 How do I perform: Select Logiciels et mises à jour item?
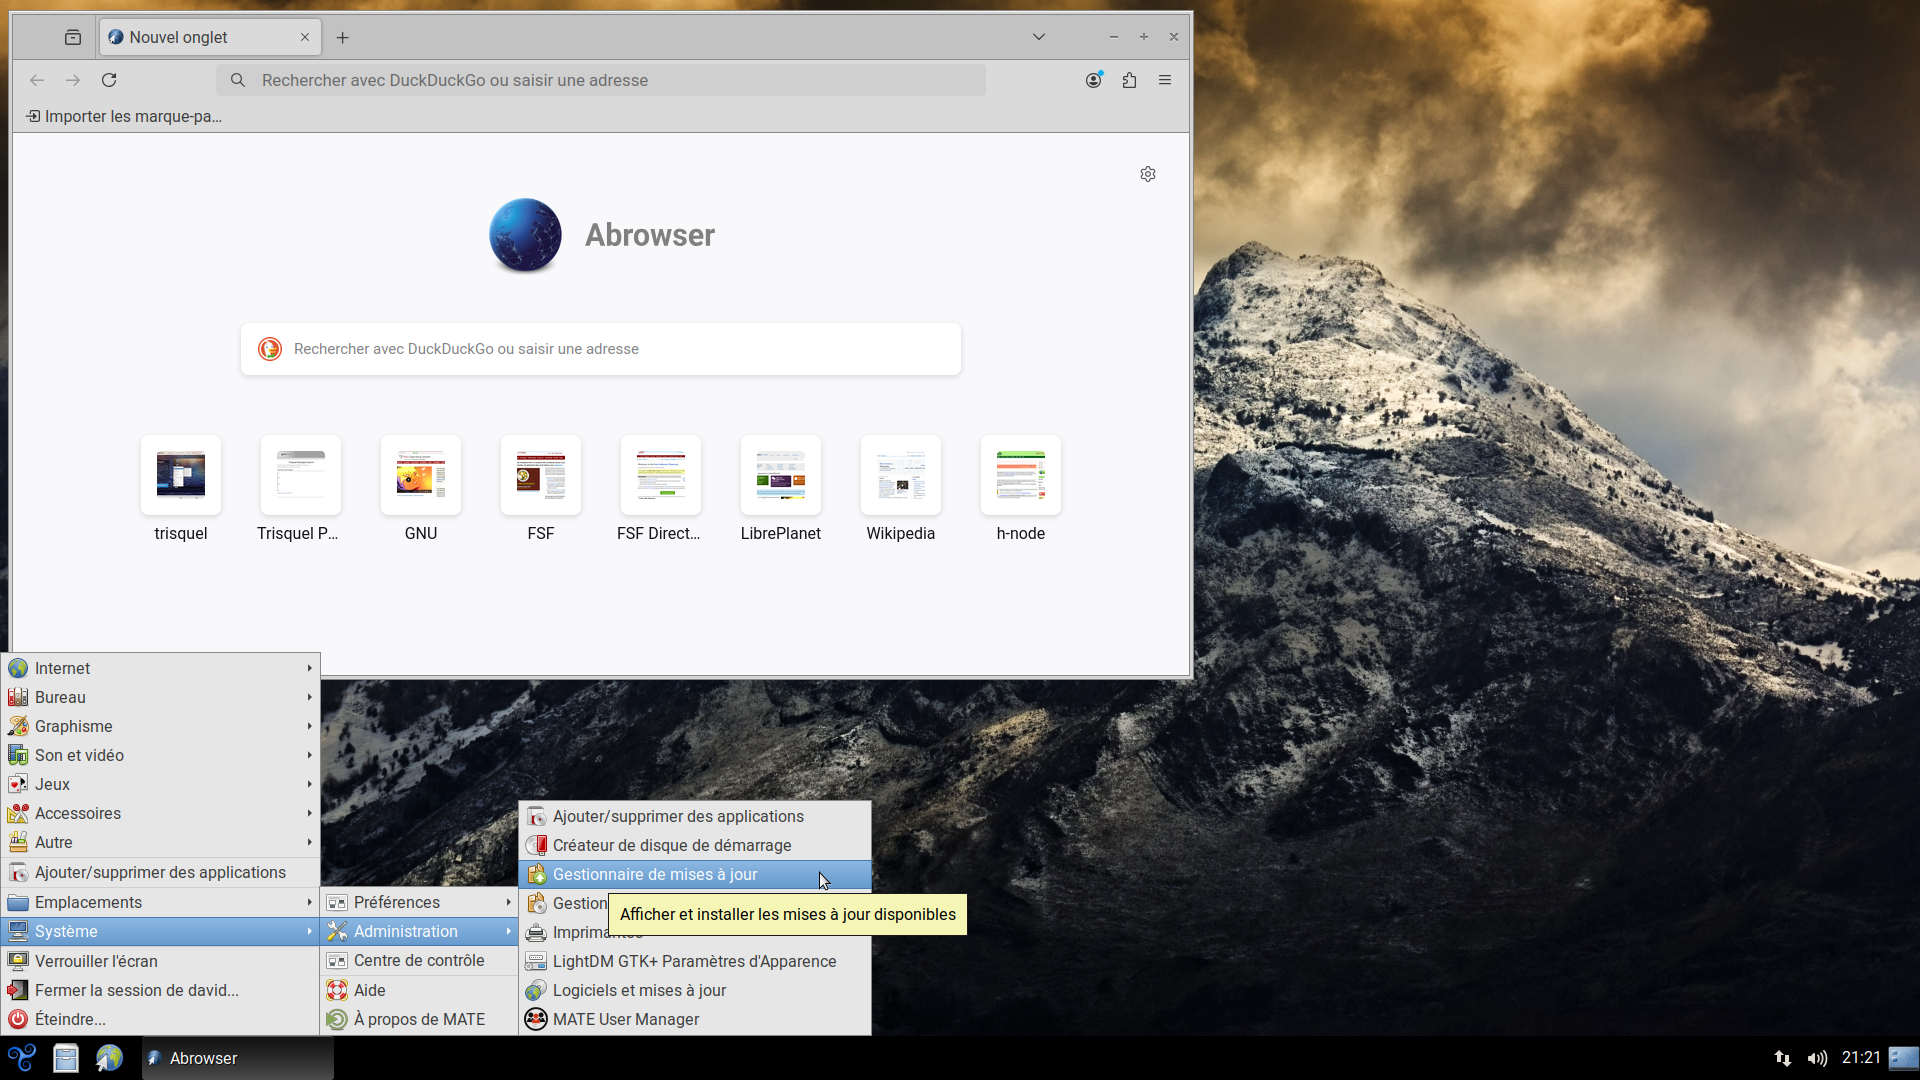click(x=640, y=989)
